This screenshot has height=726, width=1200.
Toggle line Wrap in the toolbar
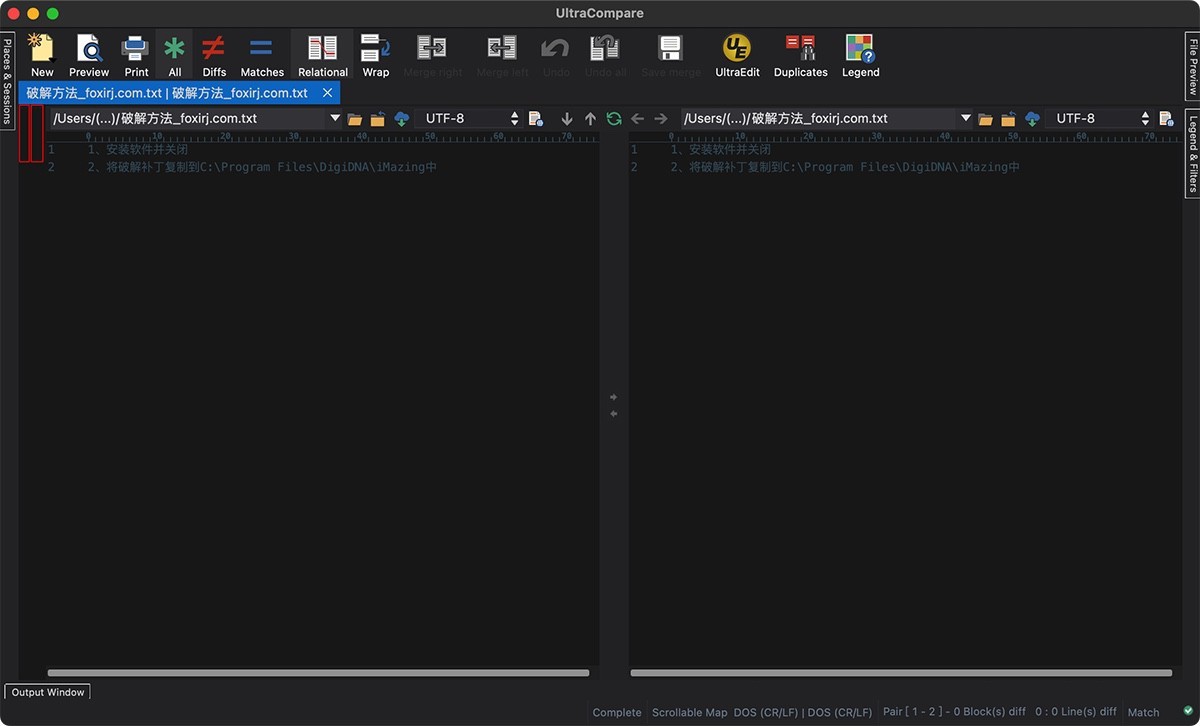[x=376, y=55]
